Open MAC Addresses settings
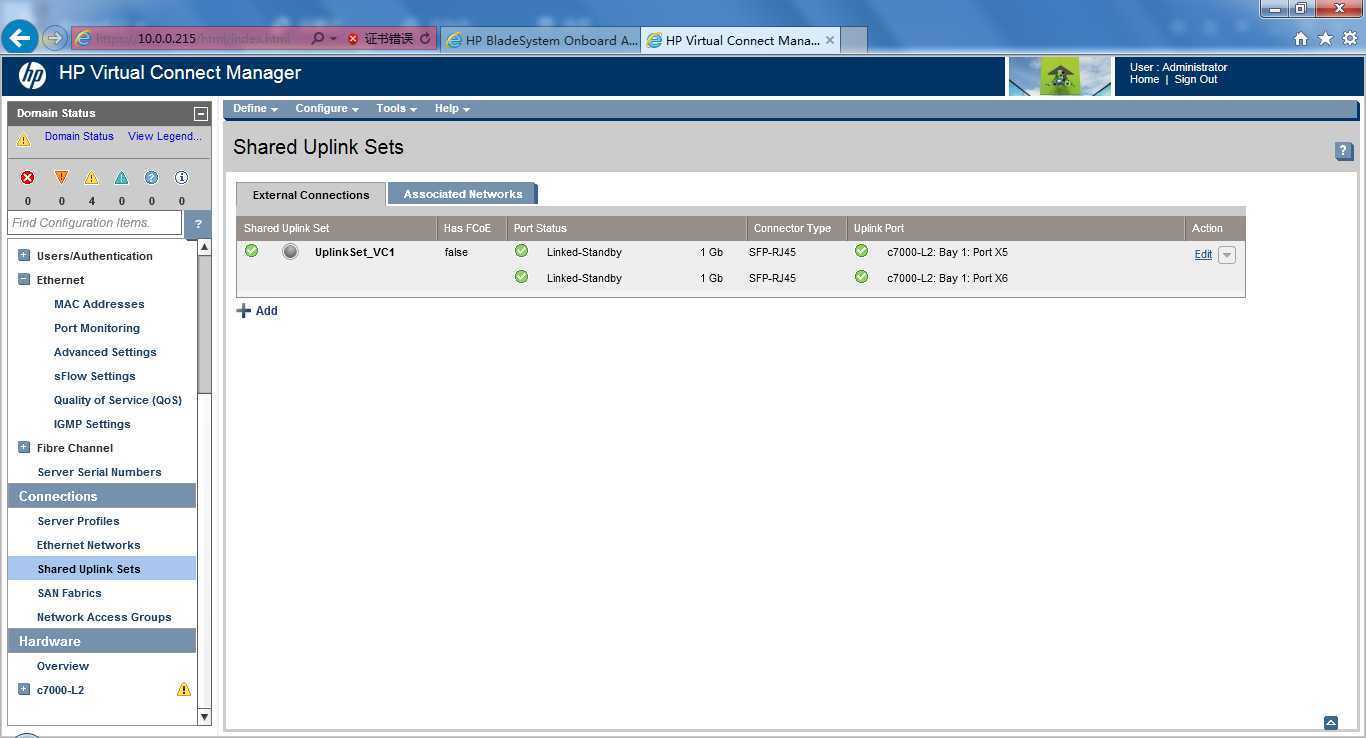 [99, 304]
